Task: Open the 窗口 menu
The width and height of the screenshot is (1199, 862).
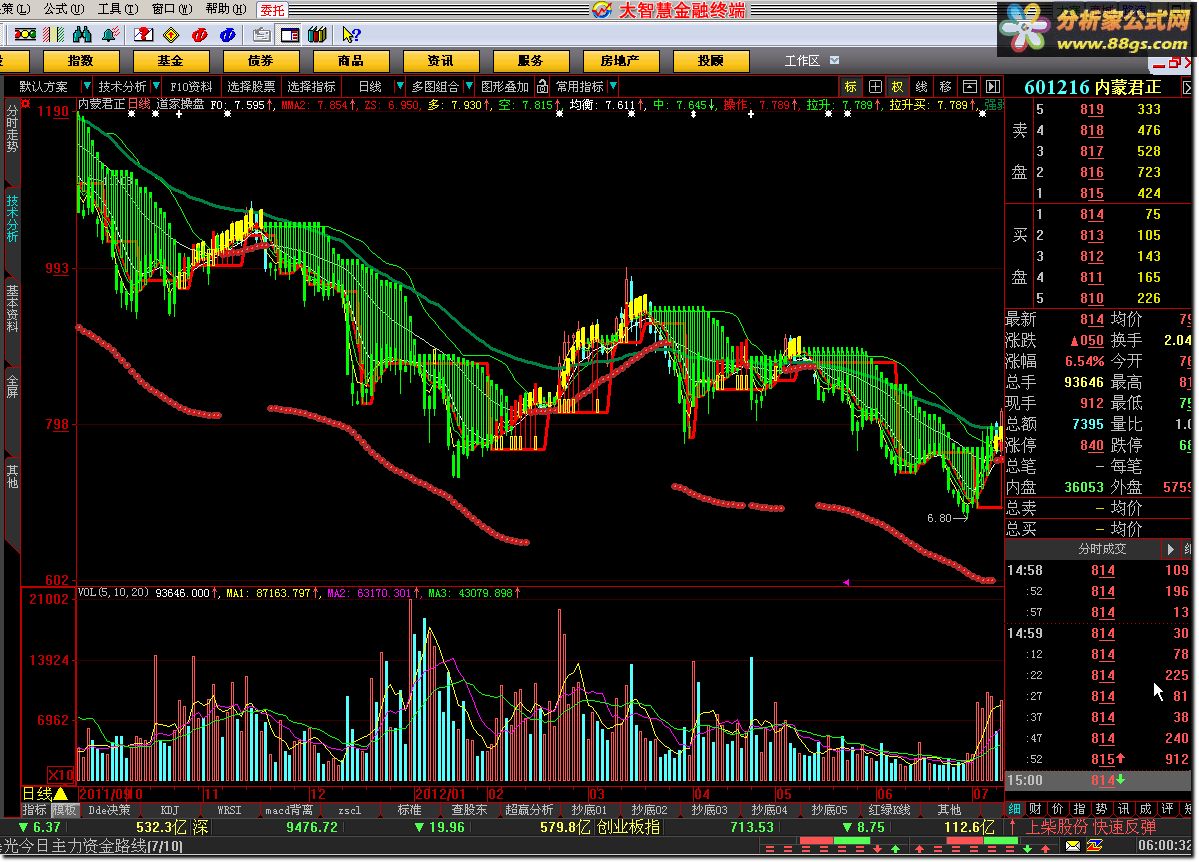Action: [172, 9]
